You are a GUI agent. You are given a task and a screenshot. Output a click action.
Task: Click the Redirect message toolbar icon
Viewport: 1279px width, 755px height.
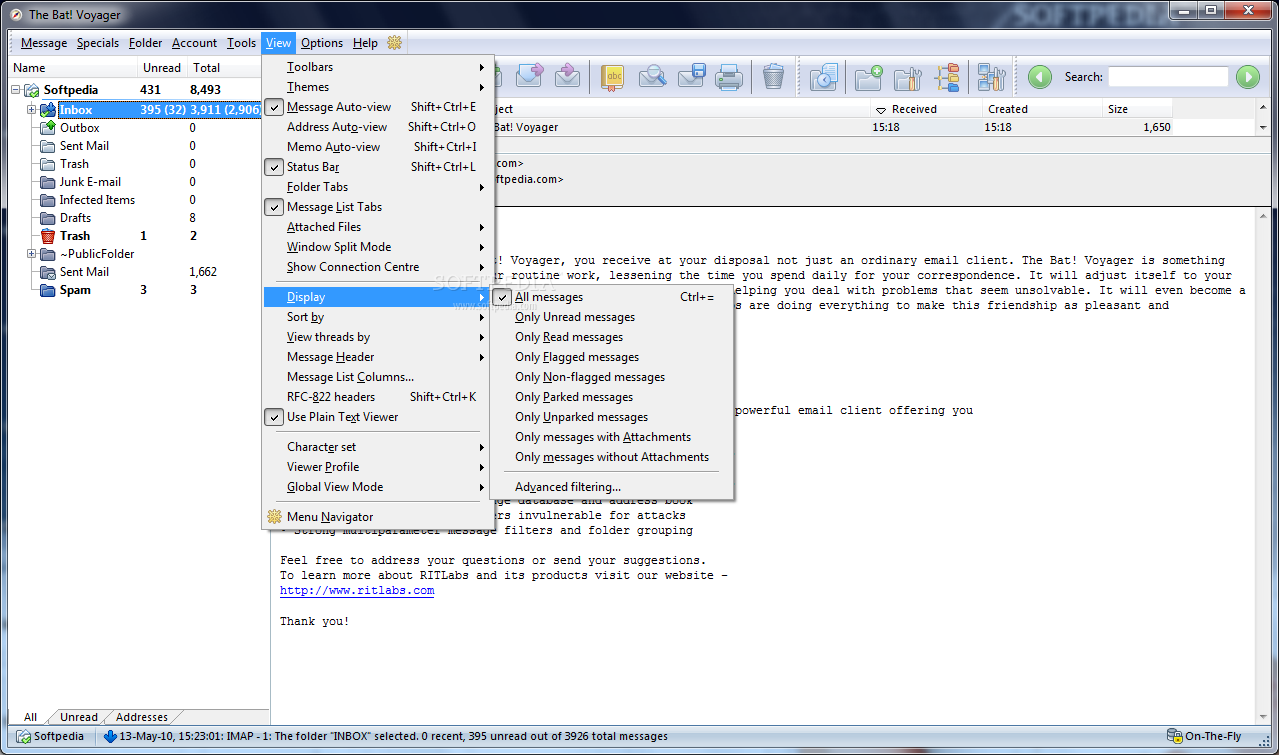click(x=567, y=77)
